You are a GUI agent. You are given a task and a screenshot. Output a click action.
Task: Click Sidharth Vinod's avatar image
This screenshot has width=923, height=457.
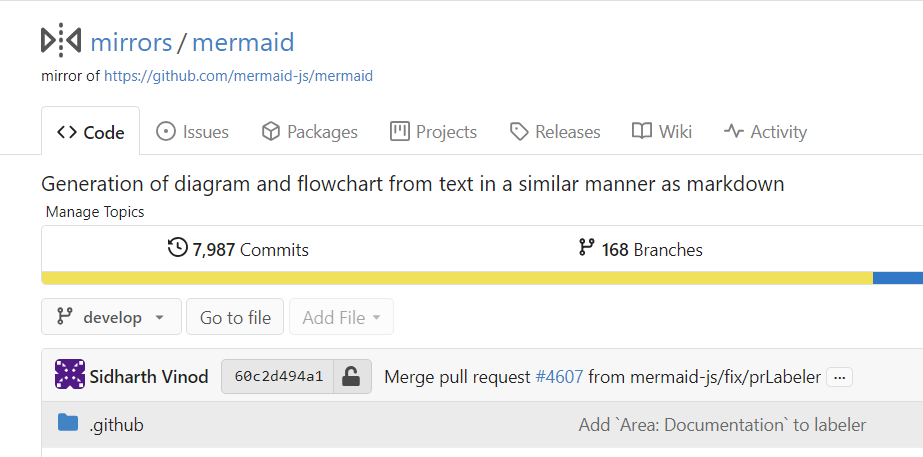tap(70, 375)
